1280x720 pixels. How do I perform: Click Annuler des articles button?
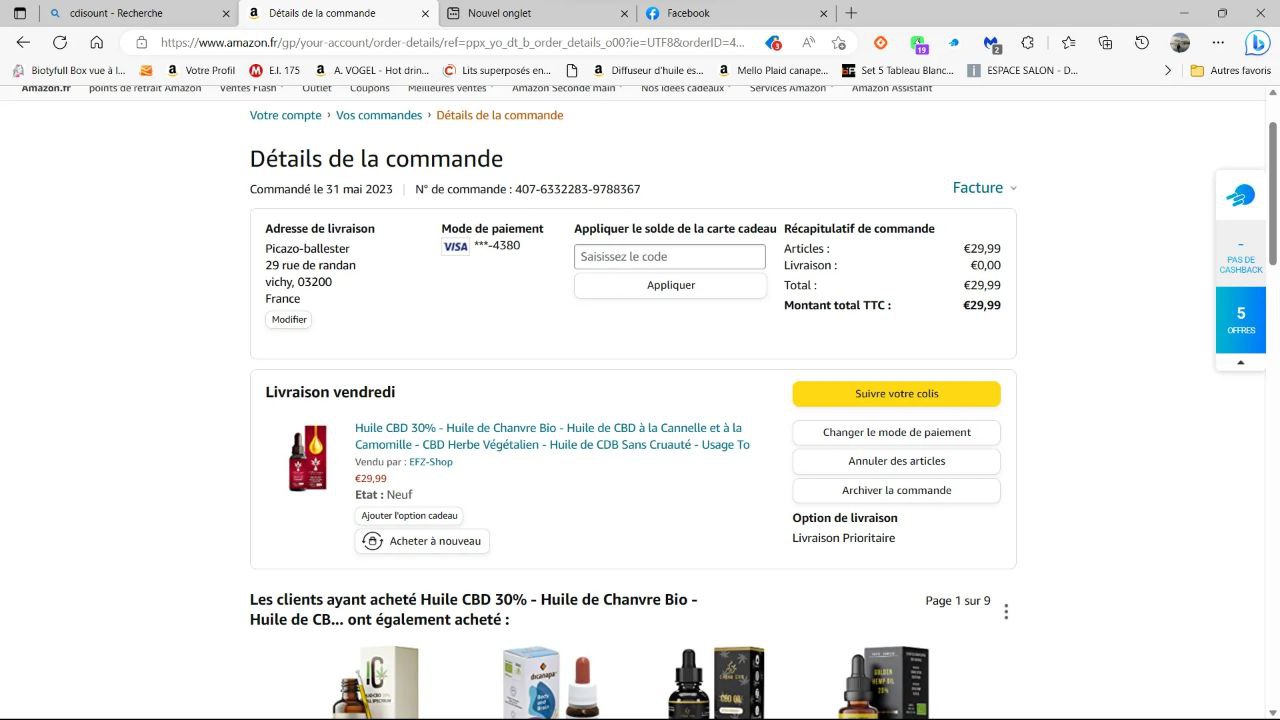[897, 462]
